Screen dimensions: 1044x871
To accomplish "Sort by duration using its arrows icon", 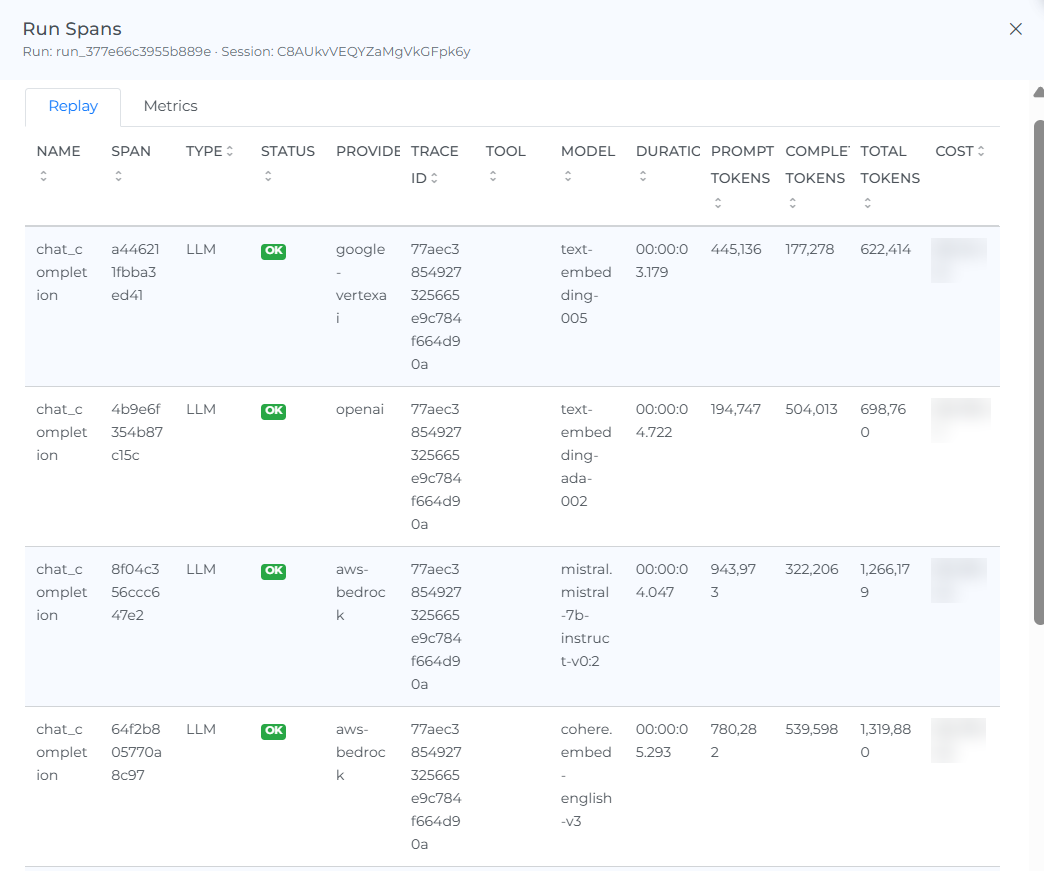I will coord(643,176).
